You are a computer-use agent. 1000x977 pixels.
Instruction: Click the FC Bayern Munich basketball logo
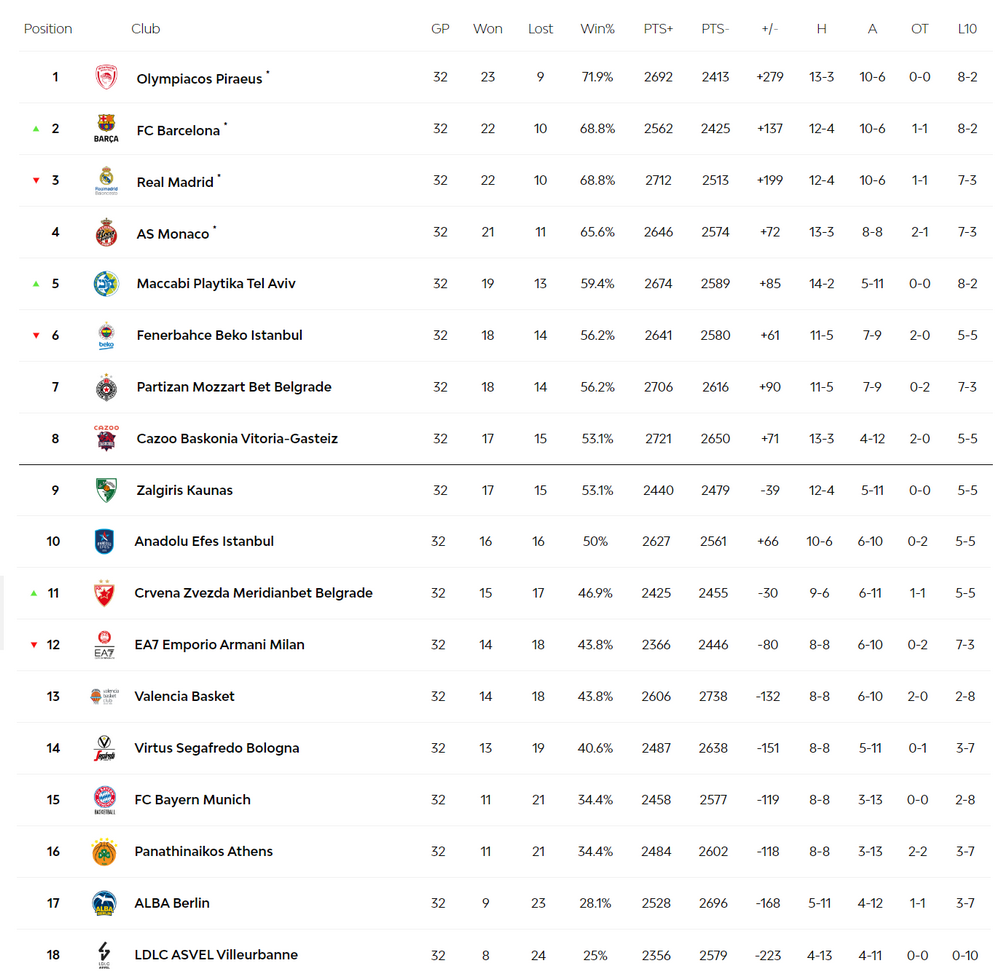tap(105, 800)
